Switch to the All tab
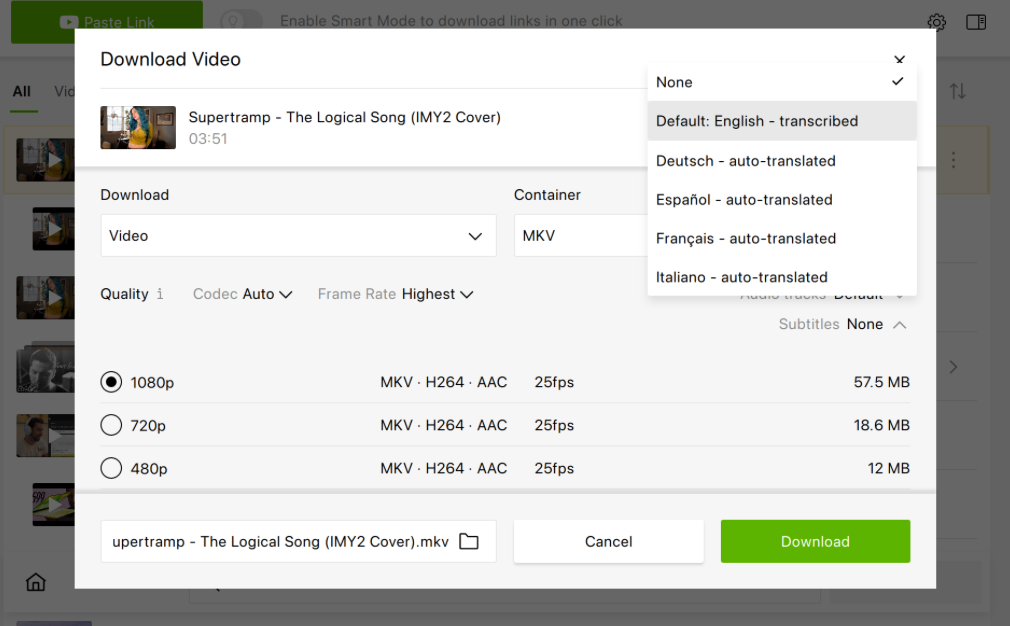The image size is (1010, 626). coord(22,91)
